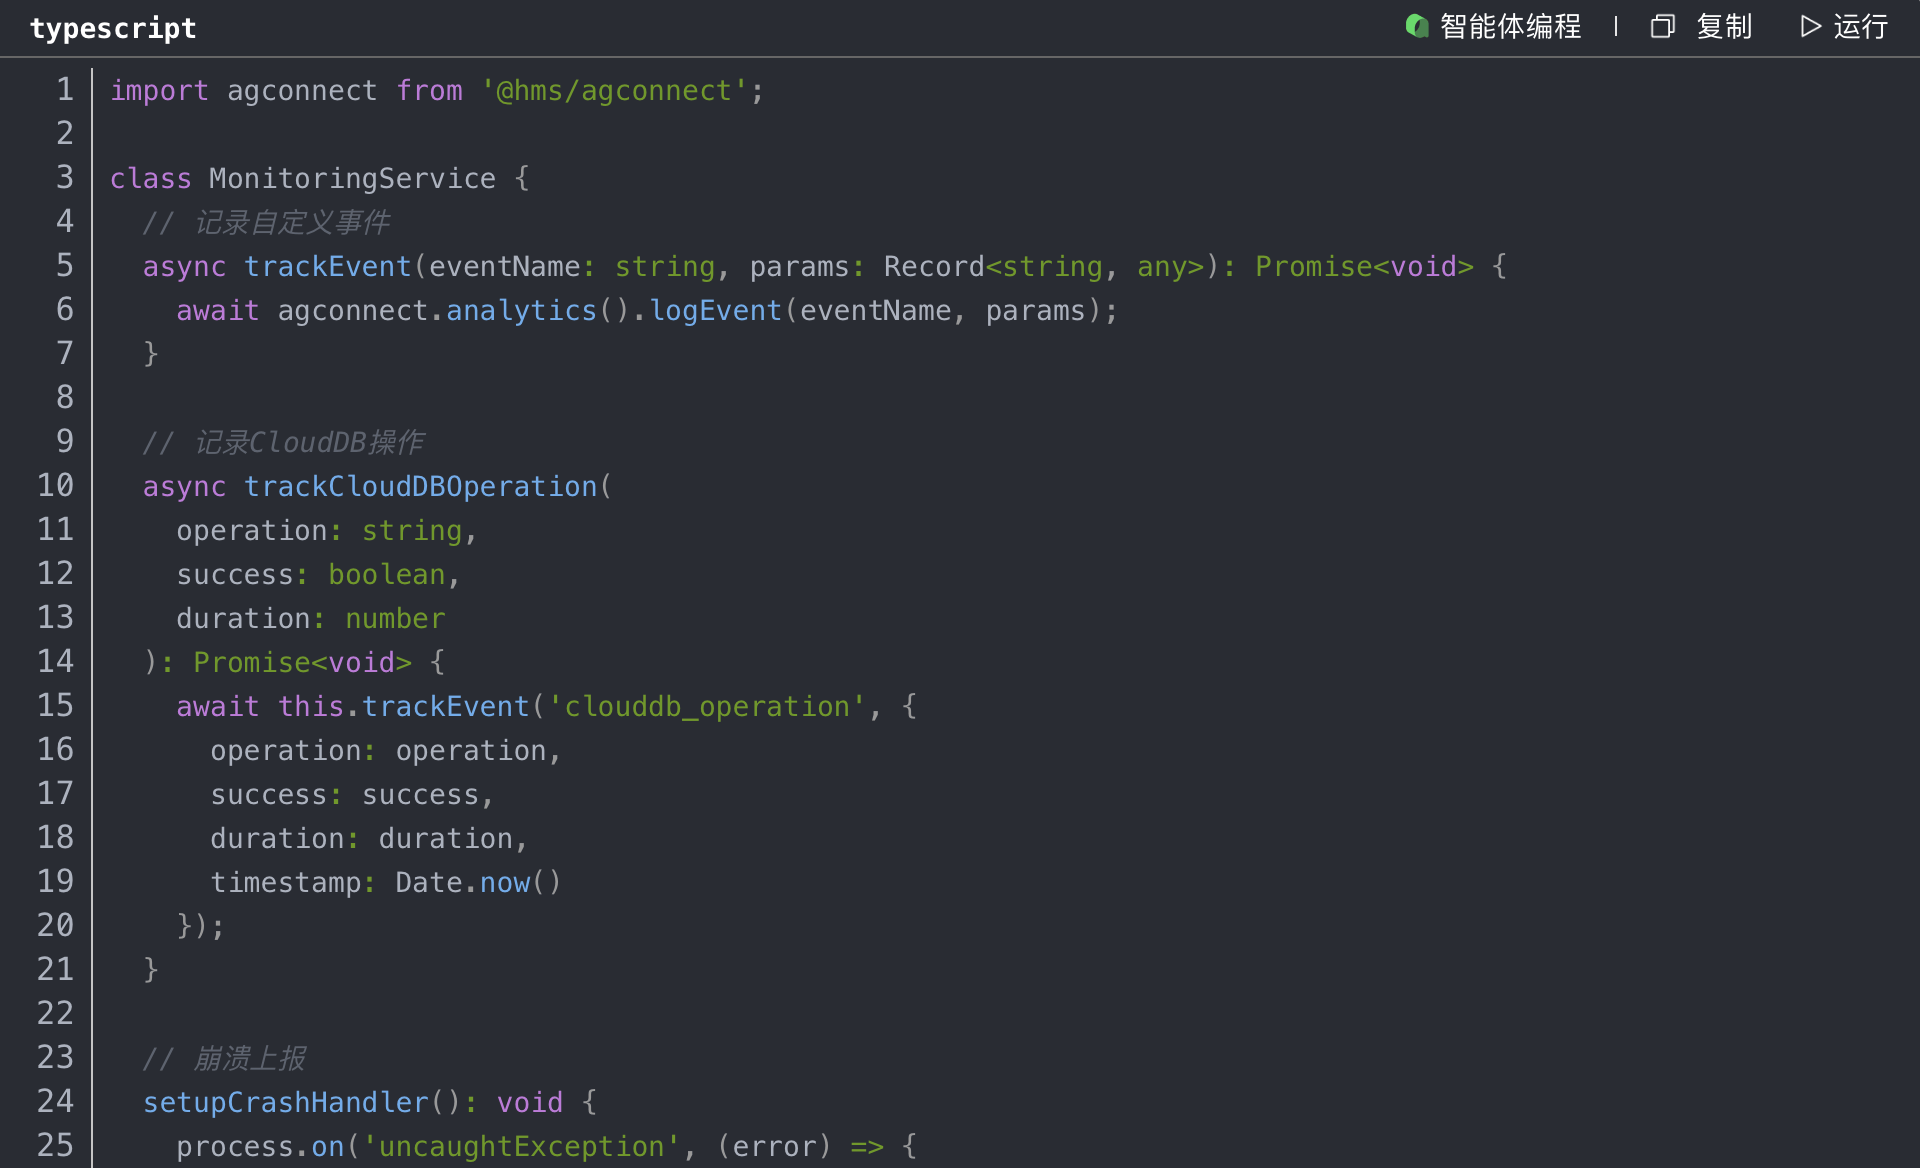
Task: Place cursor on MonitoringService class name
Action: point(352,179)
